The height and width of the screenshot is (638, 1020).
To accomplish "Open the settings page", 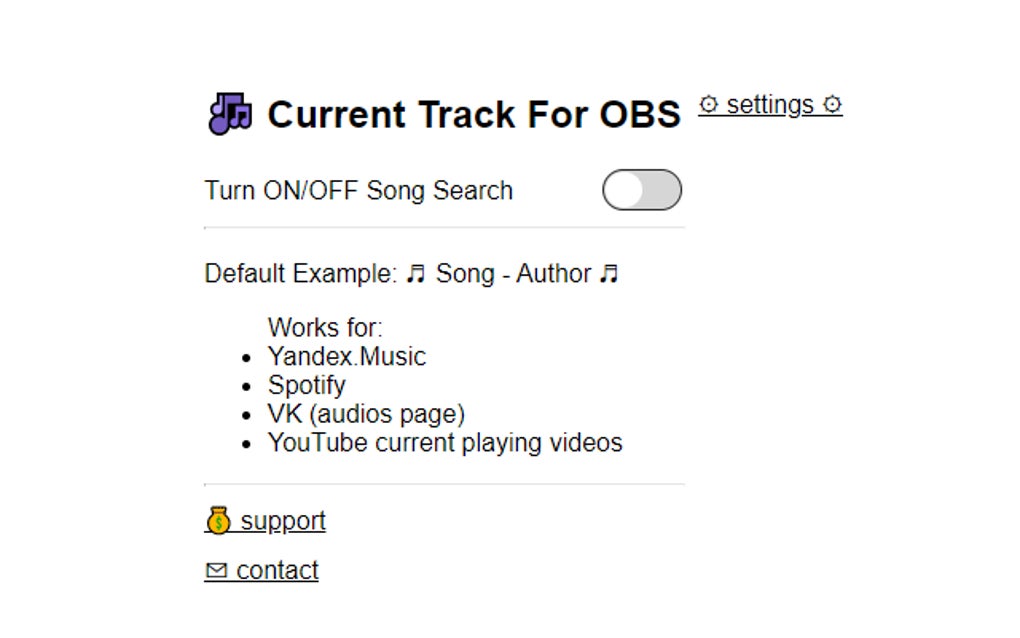I will 771,104.
